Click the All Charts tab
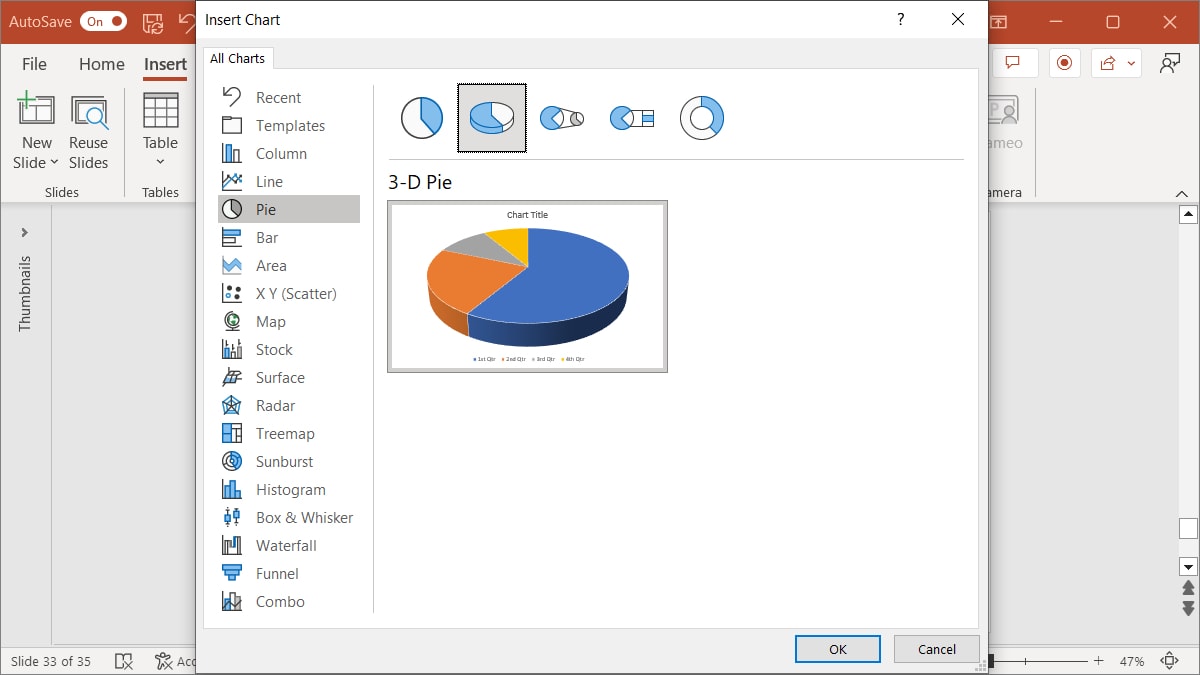This screenshot has width=1200, height=675. tap(238, 57)
